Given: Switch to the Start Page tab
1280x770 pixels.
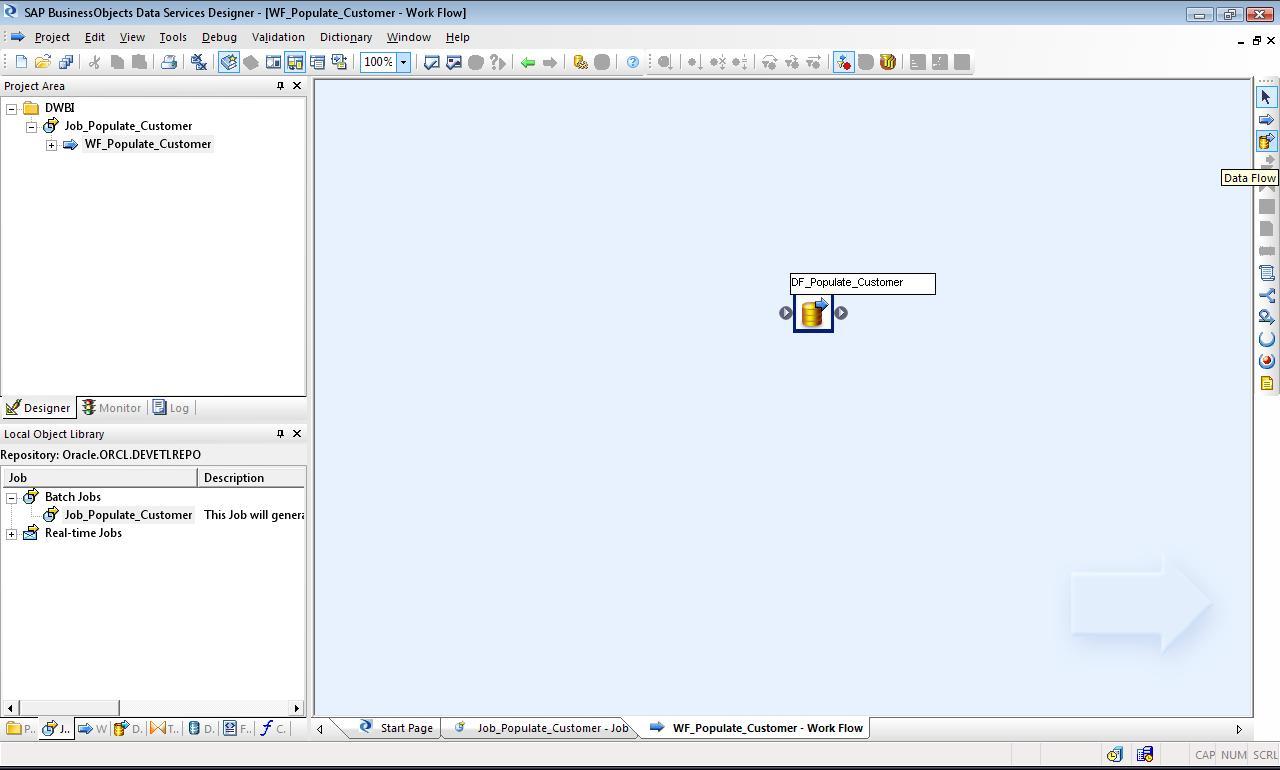Looking at the screenshot, I should [x=396, y=728].
